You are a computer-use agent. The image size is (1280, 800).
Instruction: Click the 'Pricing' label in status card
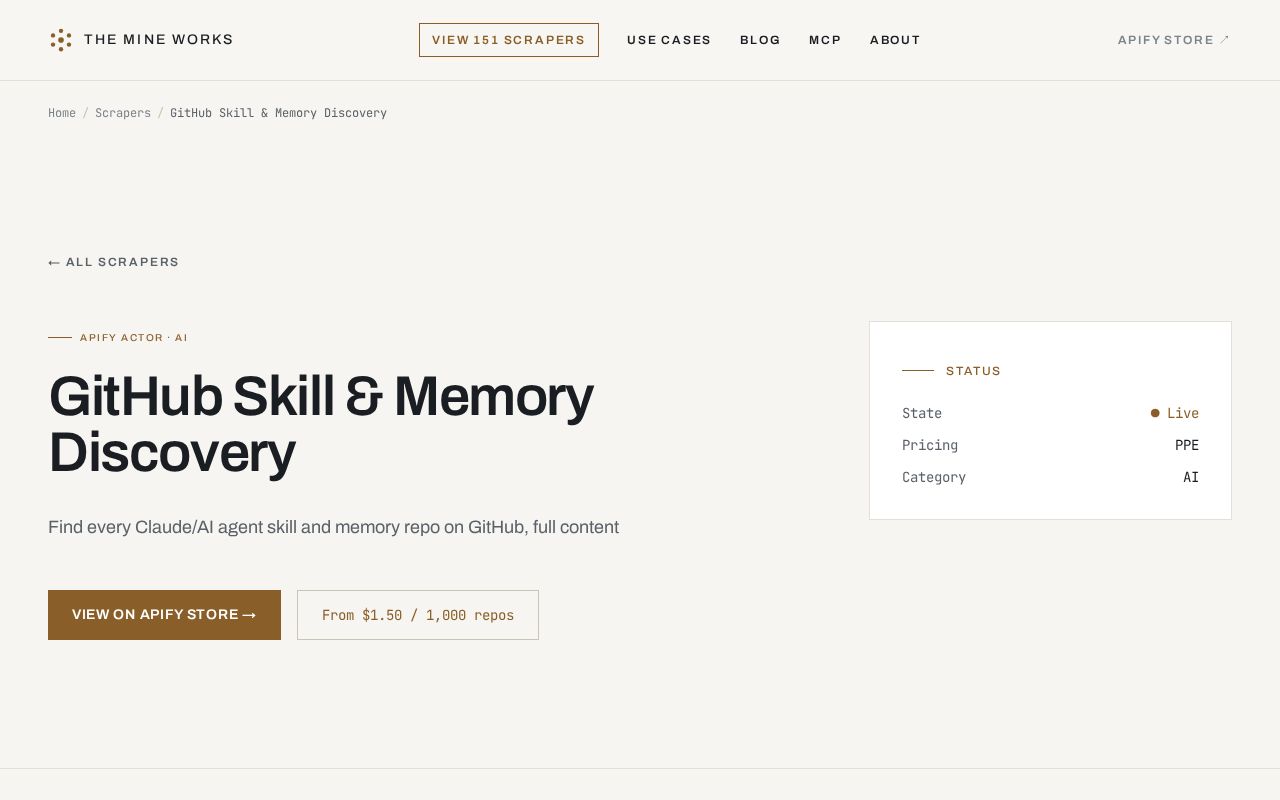click(930, 445)
